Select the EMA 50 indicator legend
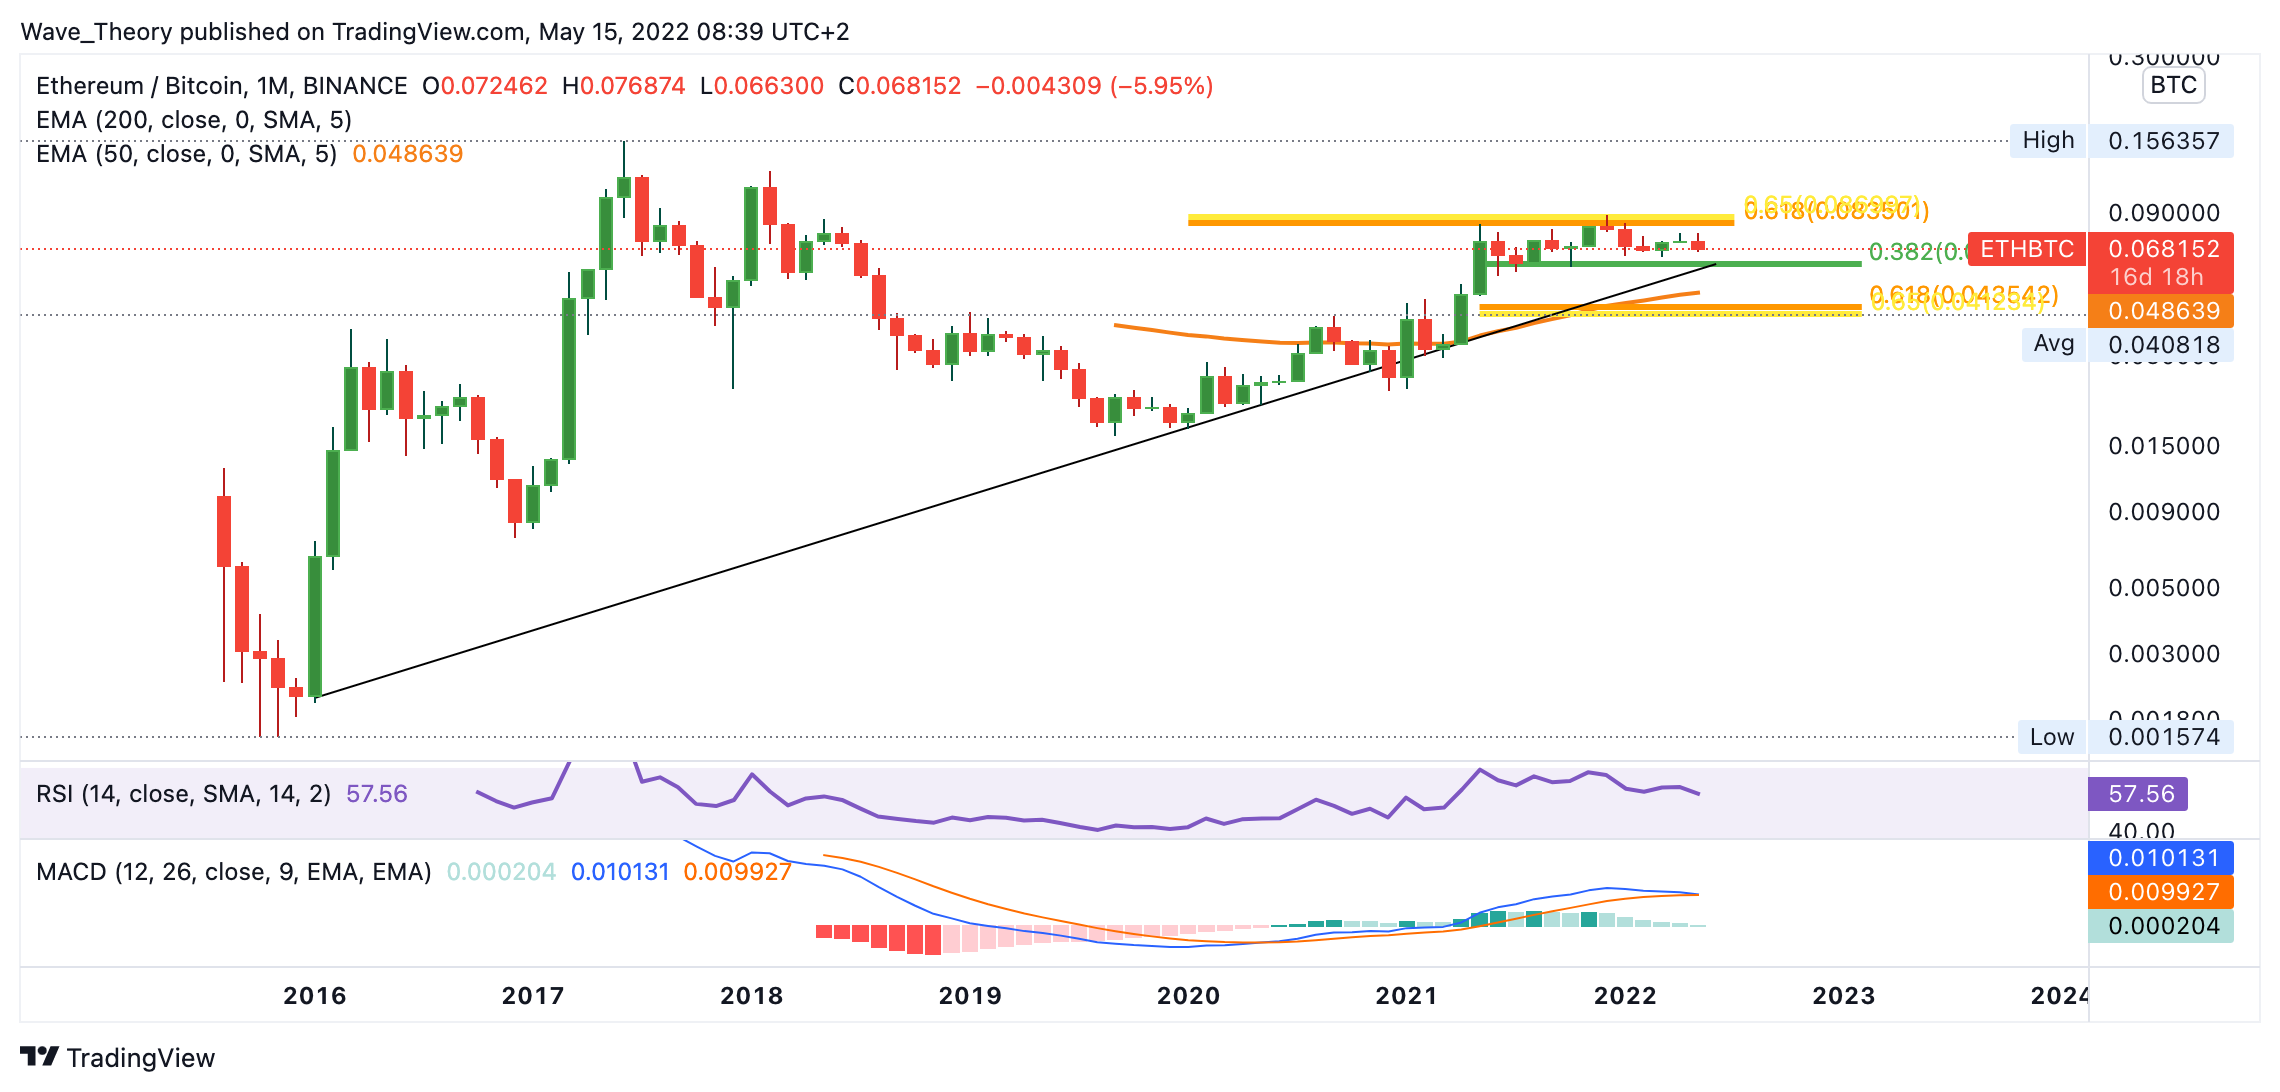The image size is (2280, 1092). pos(186,154)
